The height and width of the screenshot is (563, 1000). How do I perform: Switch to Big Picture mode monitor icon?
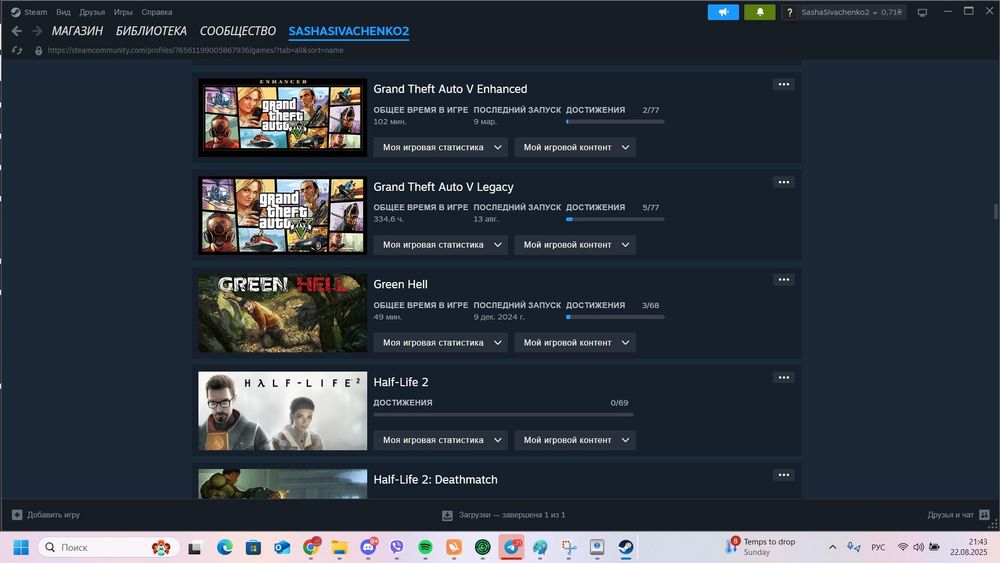[922, 12]
